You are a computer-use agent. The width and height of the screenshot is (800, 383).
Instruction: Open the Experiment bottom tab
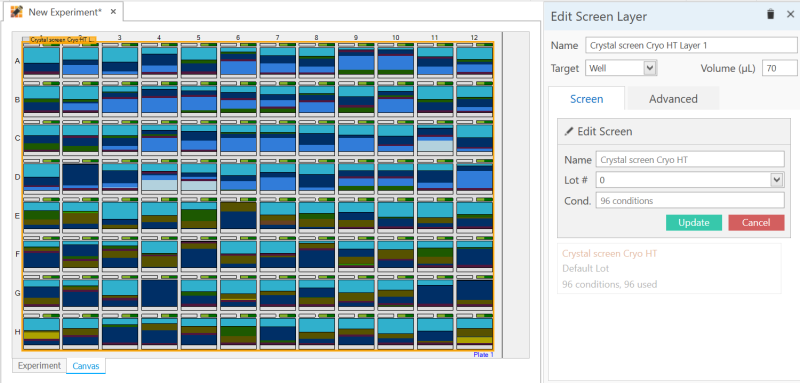click(x=39, y=366)
